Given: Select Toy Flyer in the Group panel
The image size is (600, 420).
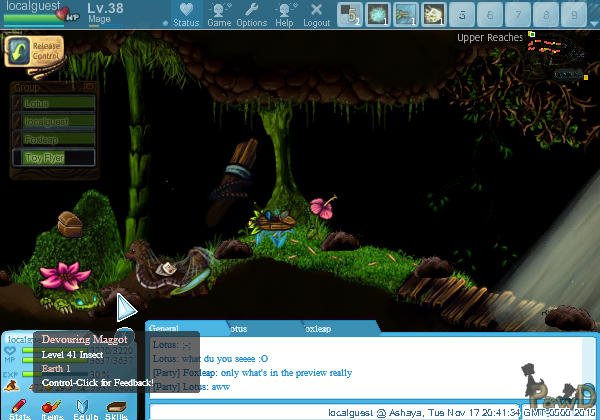Looking at the screenshot, I should 54,158.
